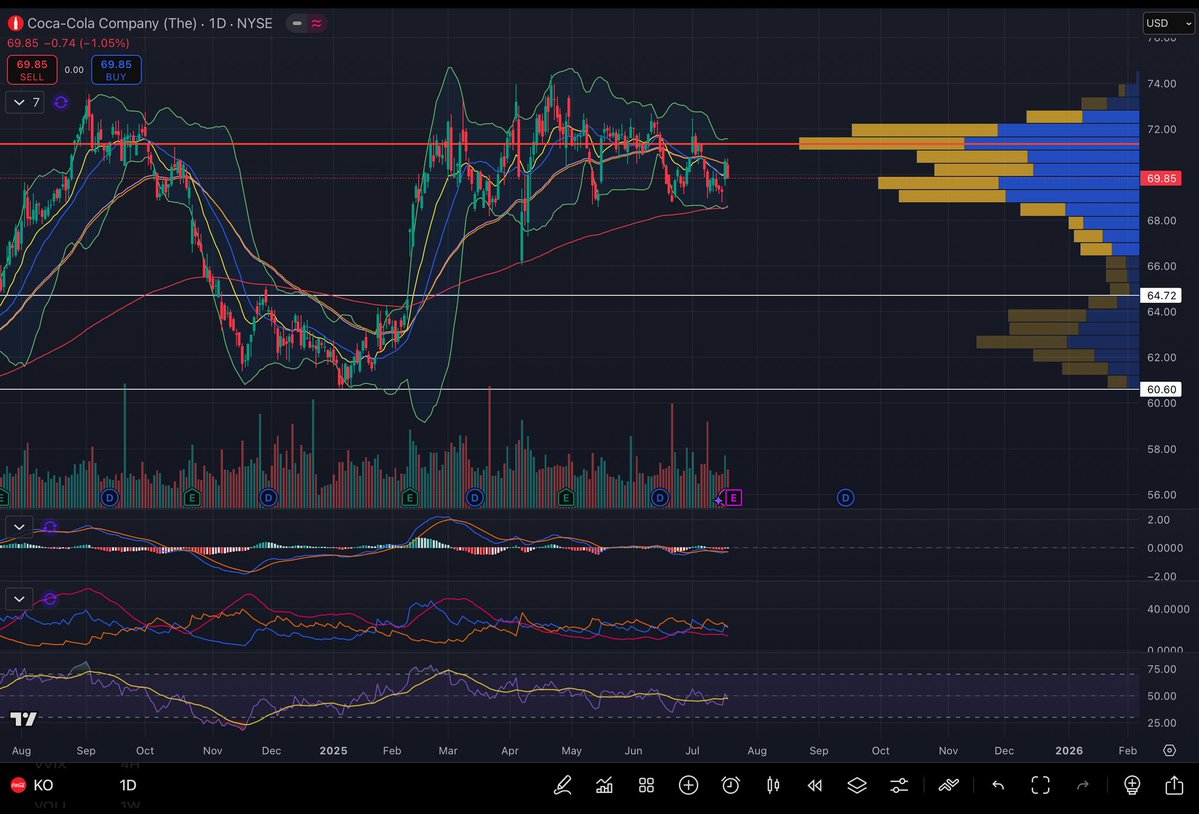This screenshot has height=814, width=1199.
Task: Open axis settings gear icon
Action: click(x=1169, y=751)
